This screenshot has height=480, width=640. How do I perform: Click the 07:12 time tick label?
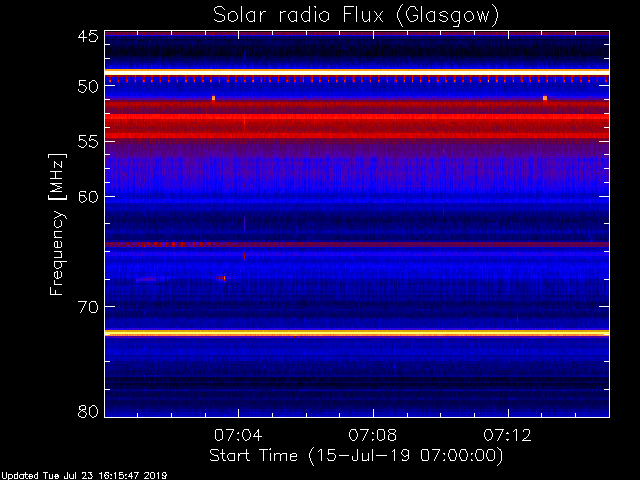(x=508, y=435)
